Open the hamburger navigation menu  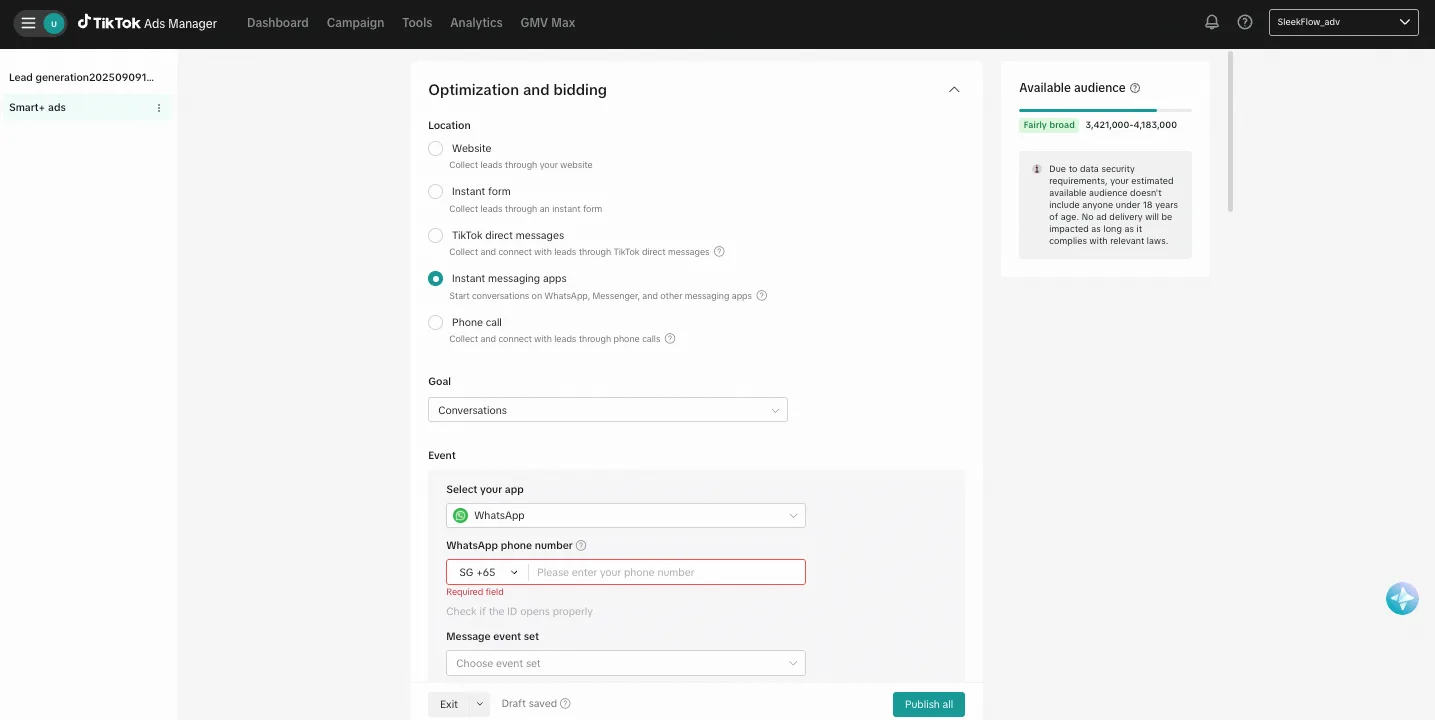pos(29,21)
